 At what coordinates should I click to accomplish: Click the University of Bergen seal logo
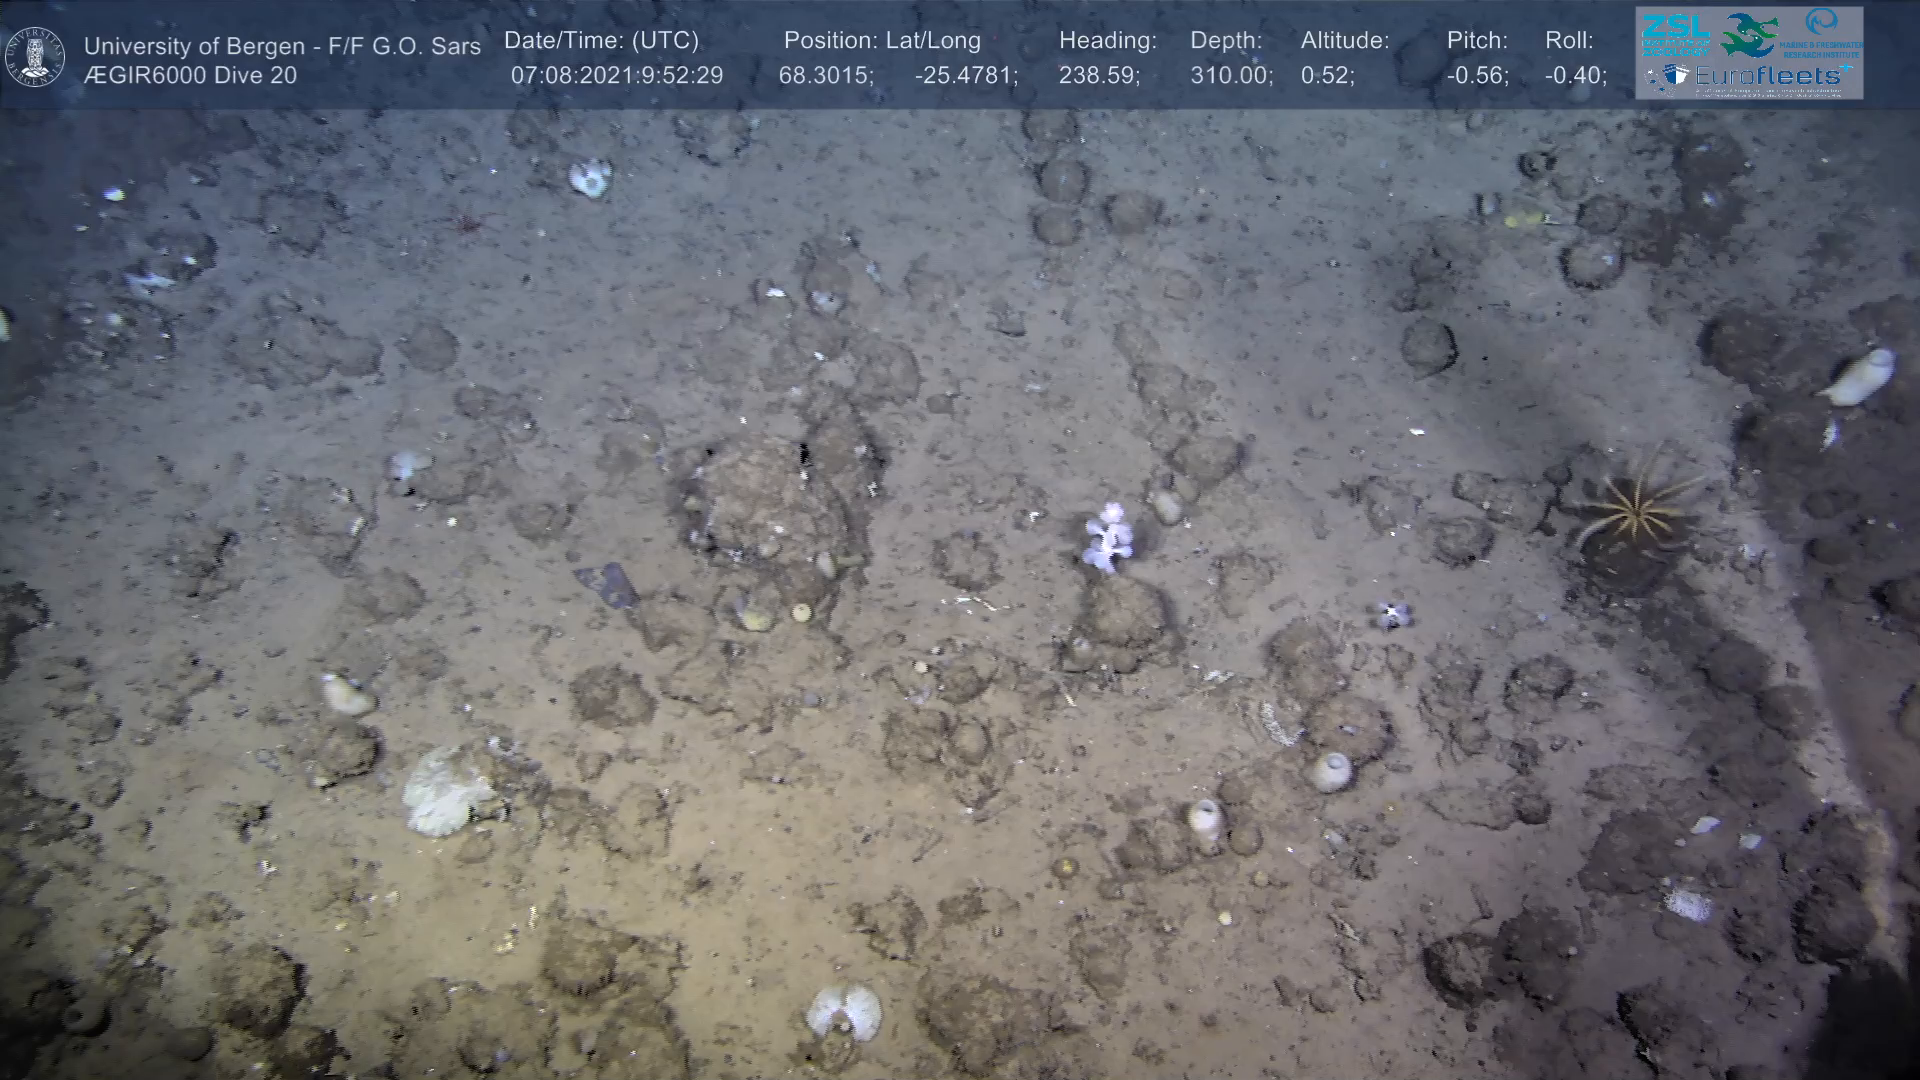click(36, 57)
